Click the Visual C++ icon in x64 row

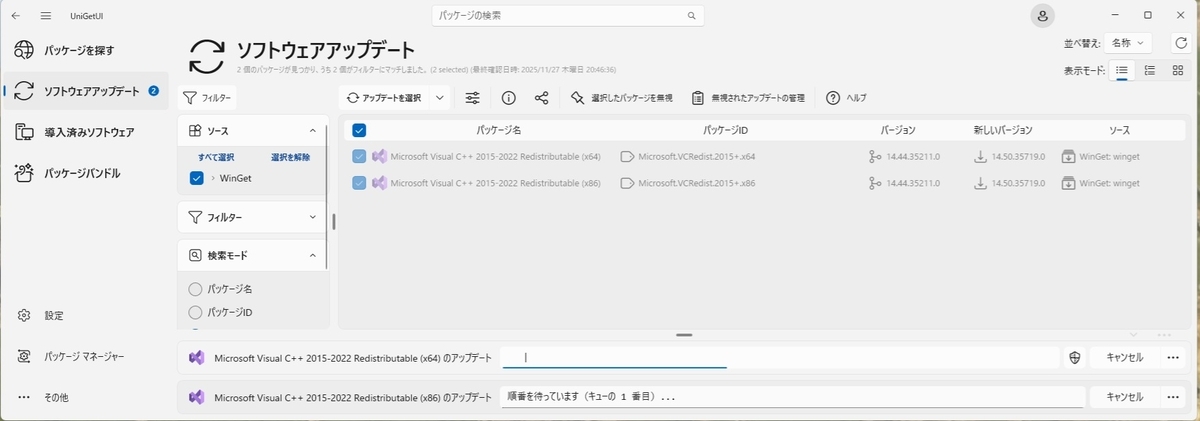[x=379, y=156]
